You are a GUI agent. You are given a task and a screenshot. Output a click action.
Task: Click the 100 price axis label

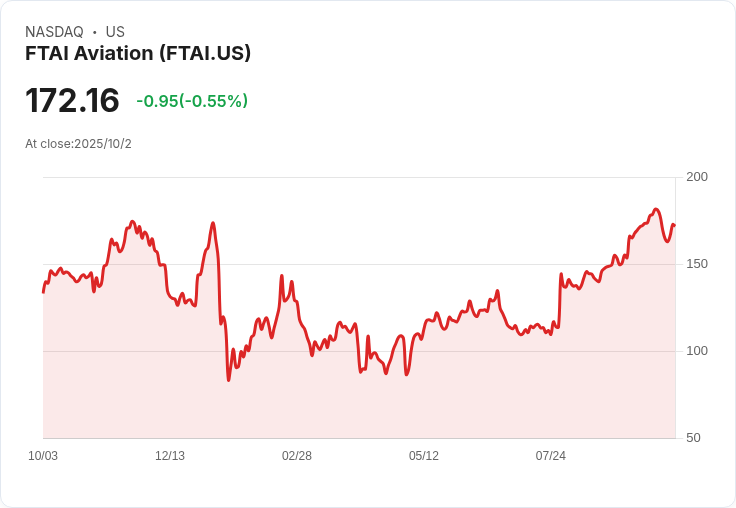click(x=697, y=351)
